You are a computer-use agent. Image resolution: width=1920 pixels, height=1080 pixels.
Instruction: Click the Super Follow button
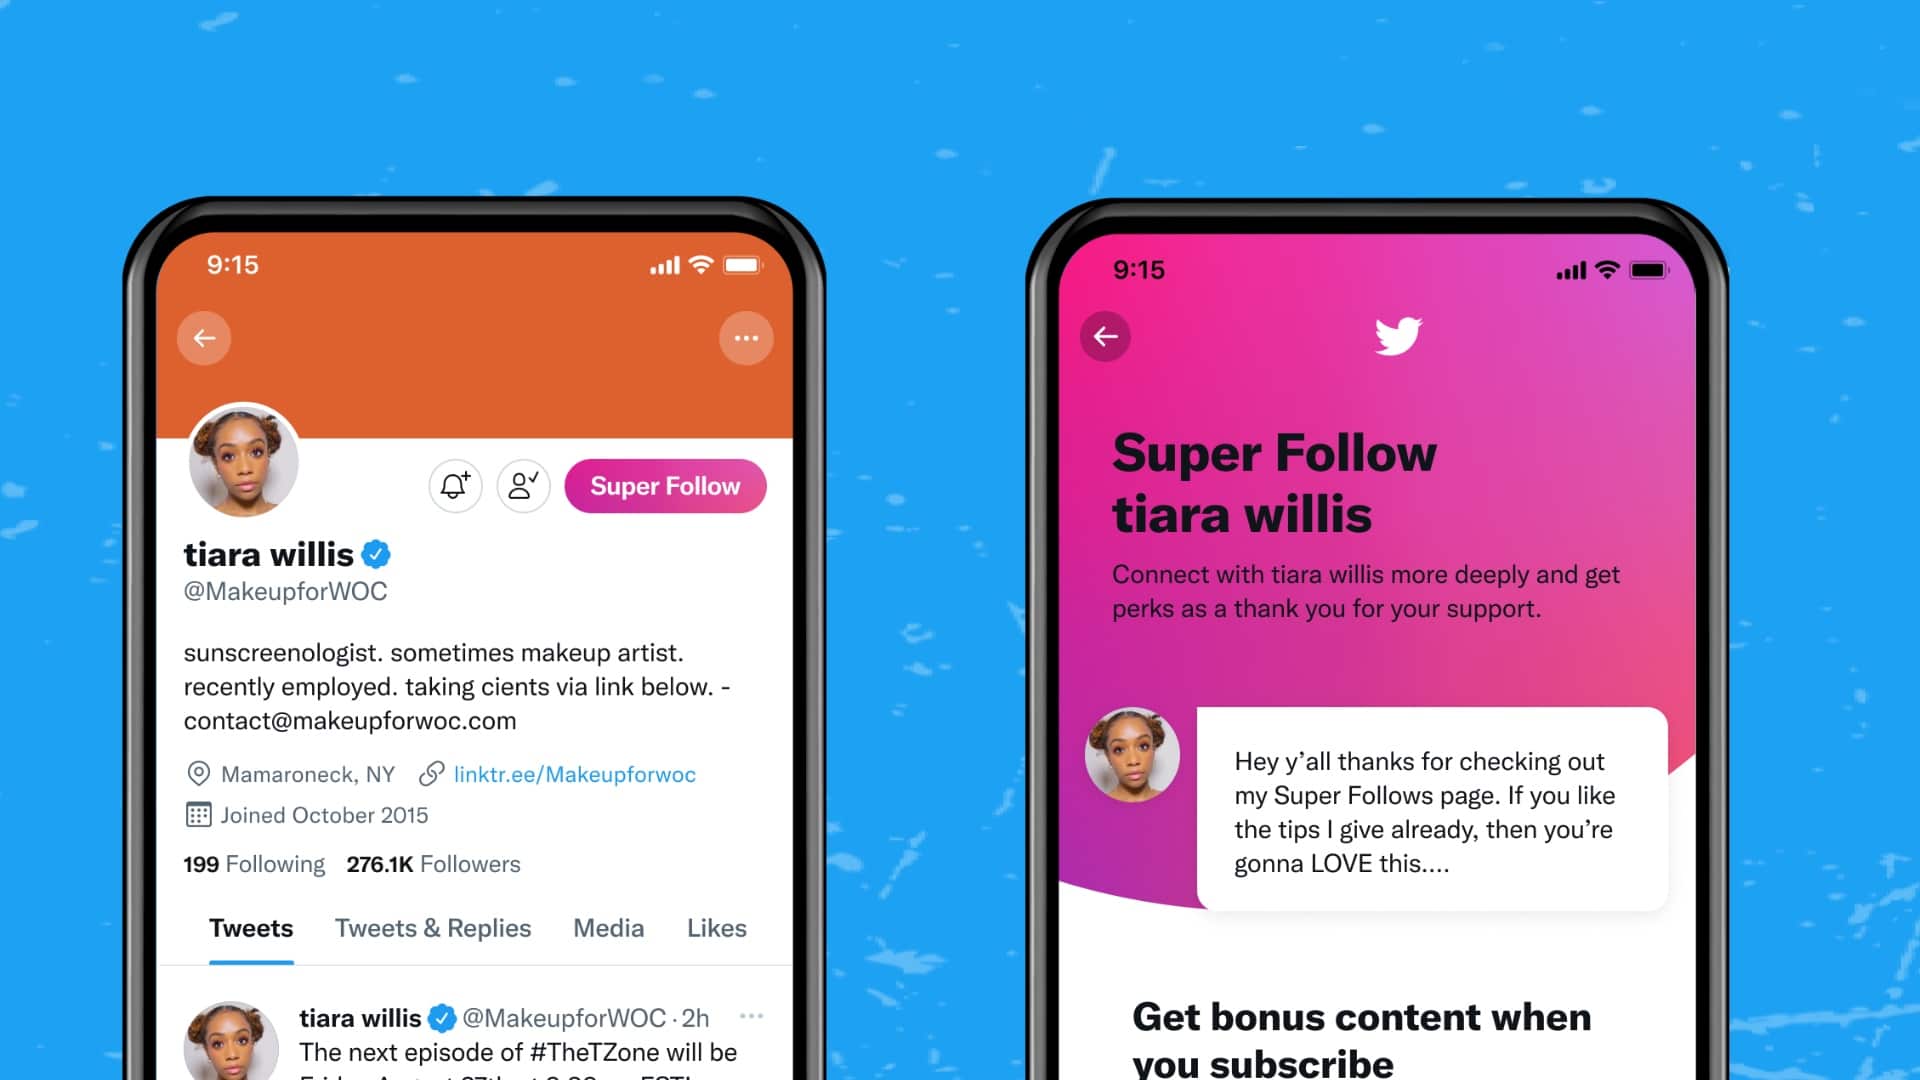tap(665, 487)
